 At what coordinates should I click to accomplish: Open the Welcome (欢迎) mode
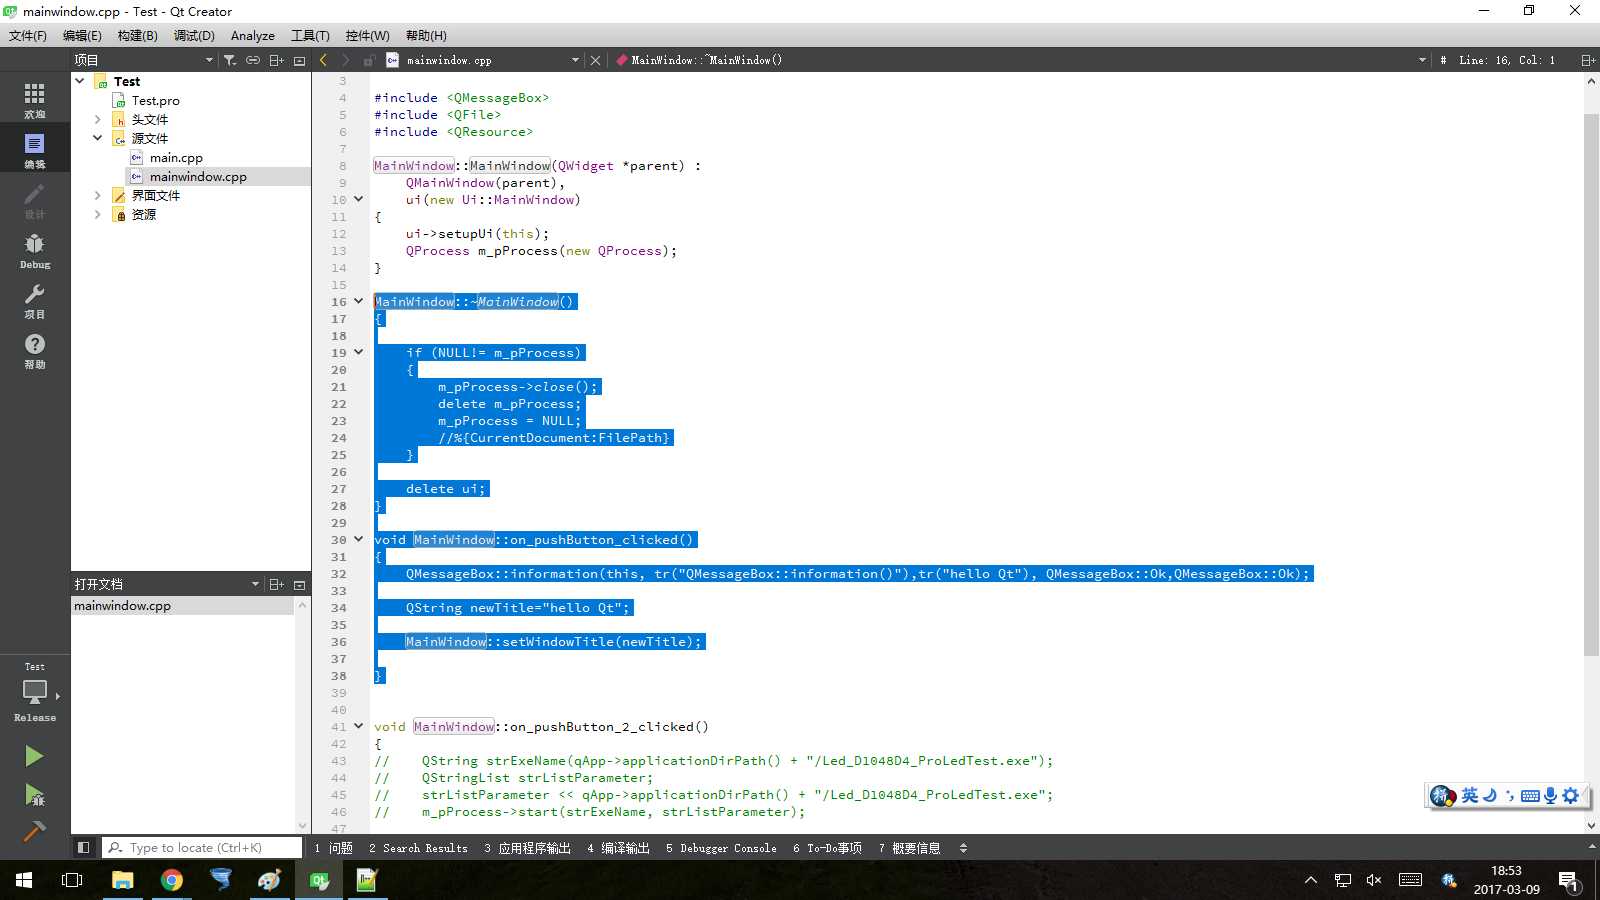coord(34,100)
